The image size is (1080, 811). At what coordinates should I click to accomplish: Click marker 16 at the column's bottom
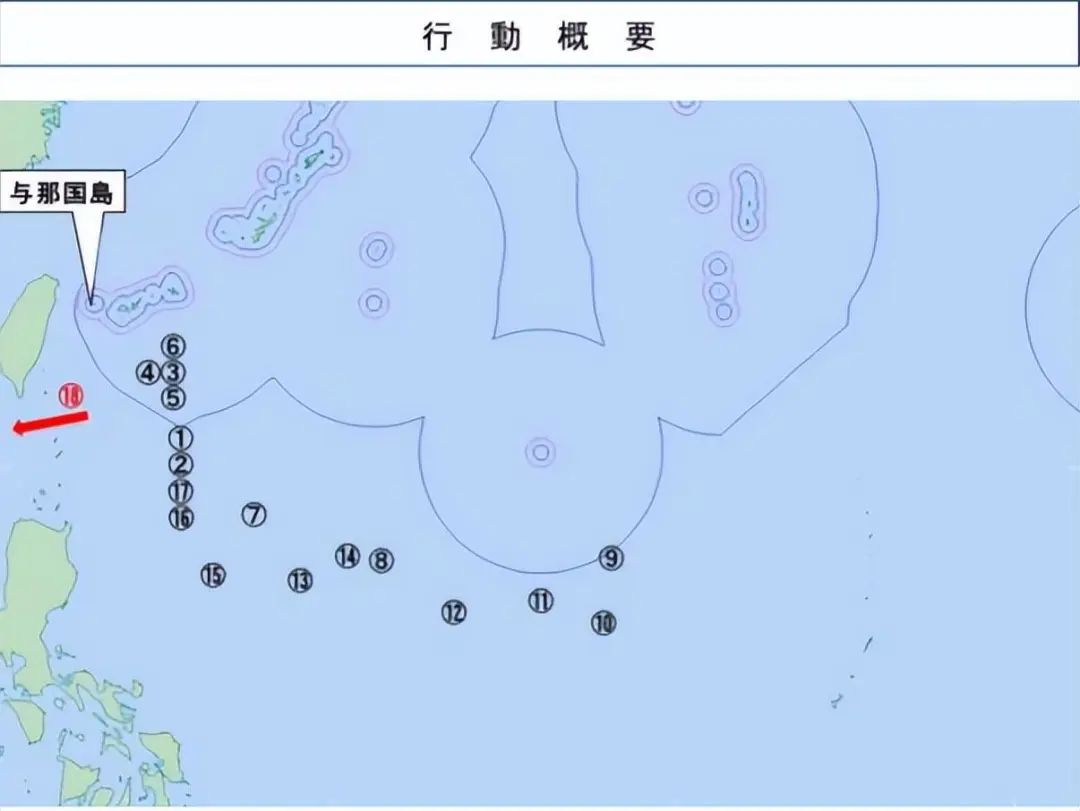[180, 518]
